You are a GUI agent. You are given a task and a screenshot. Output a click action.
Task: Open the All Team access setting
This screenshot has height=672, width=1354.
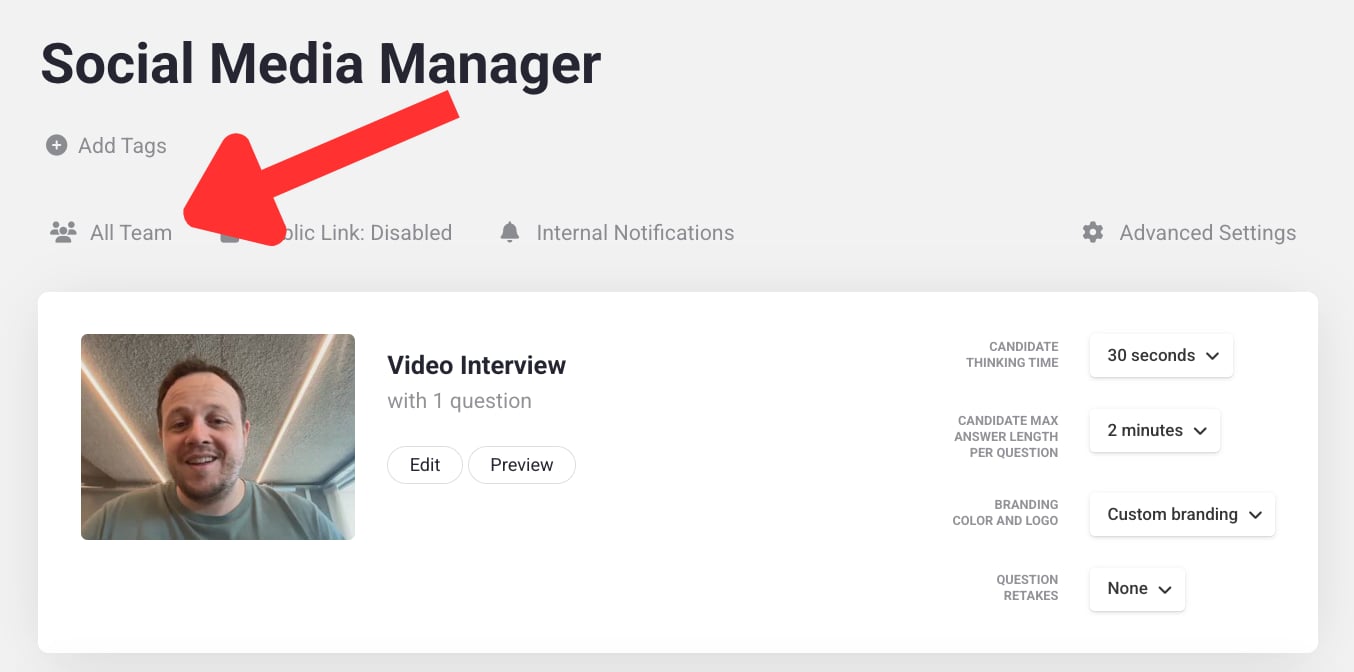tap(111, 233)
